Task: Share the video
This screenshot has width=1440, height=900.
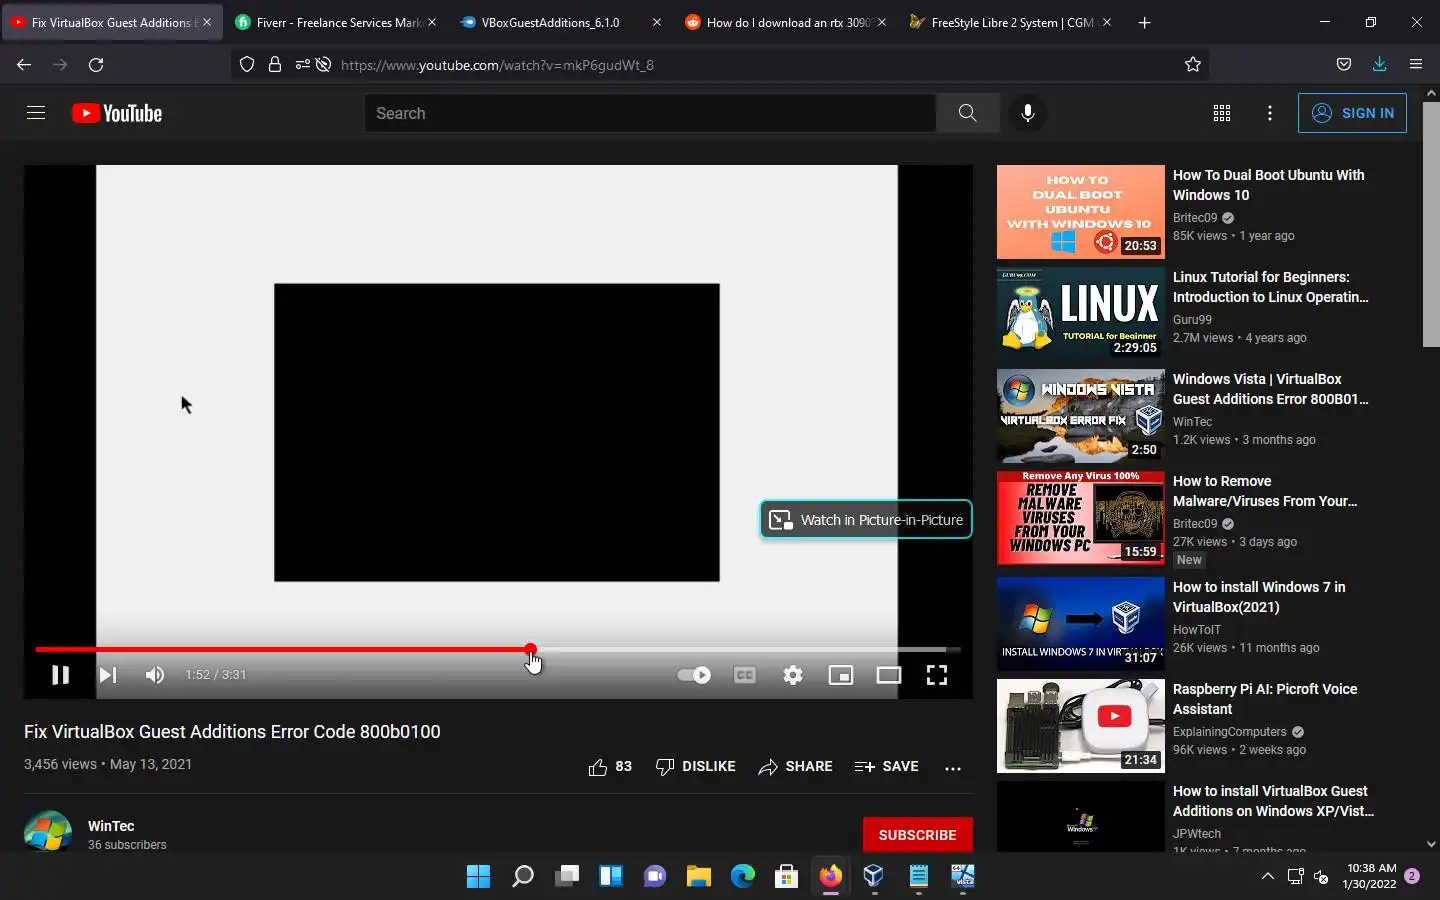Action: point(795,767)
